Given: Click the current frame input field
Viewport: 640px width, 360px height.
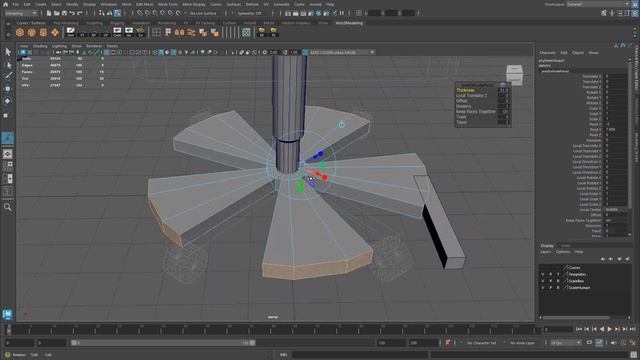Looking at the screenshot, I should click(558, 329).
